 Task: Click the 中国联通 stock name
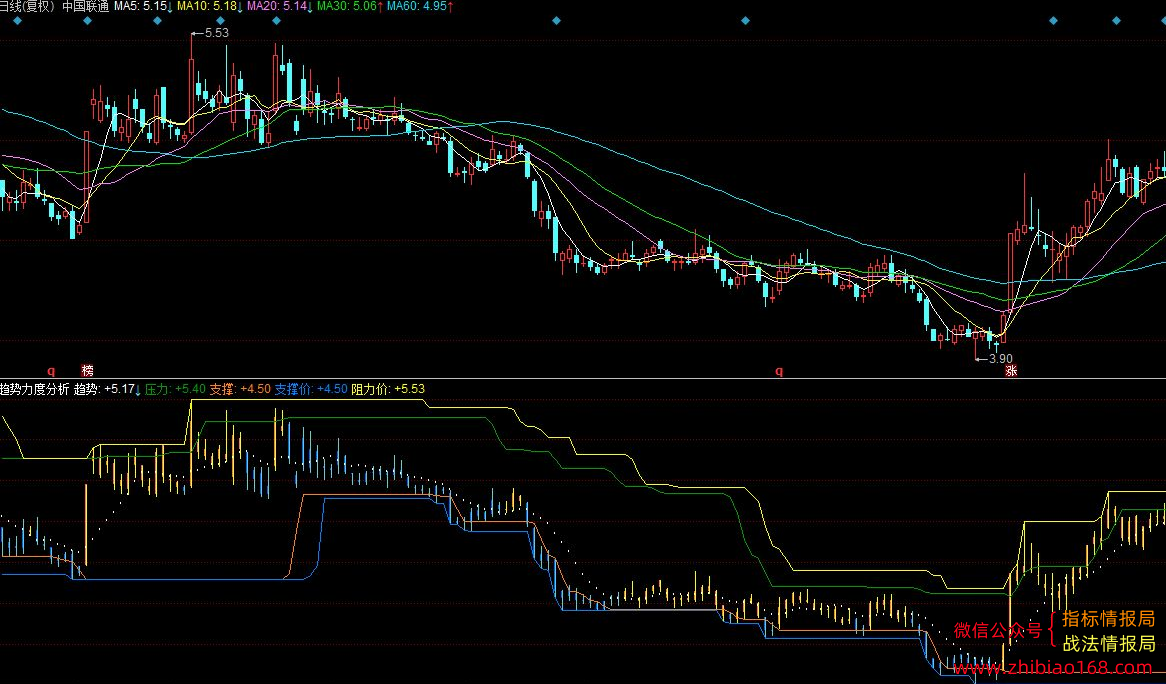pos(86,7)
